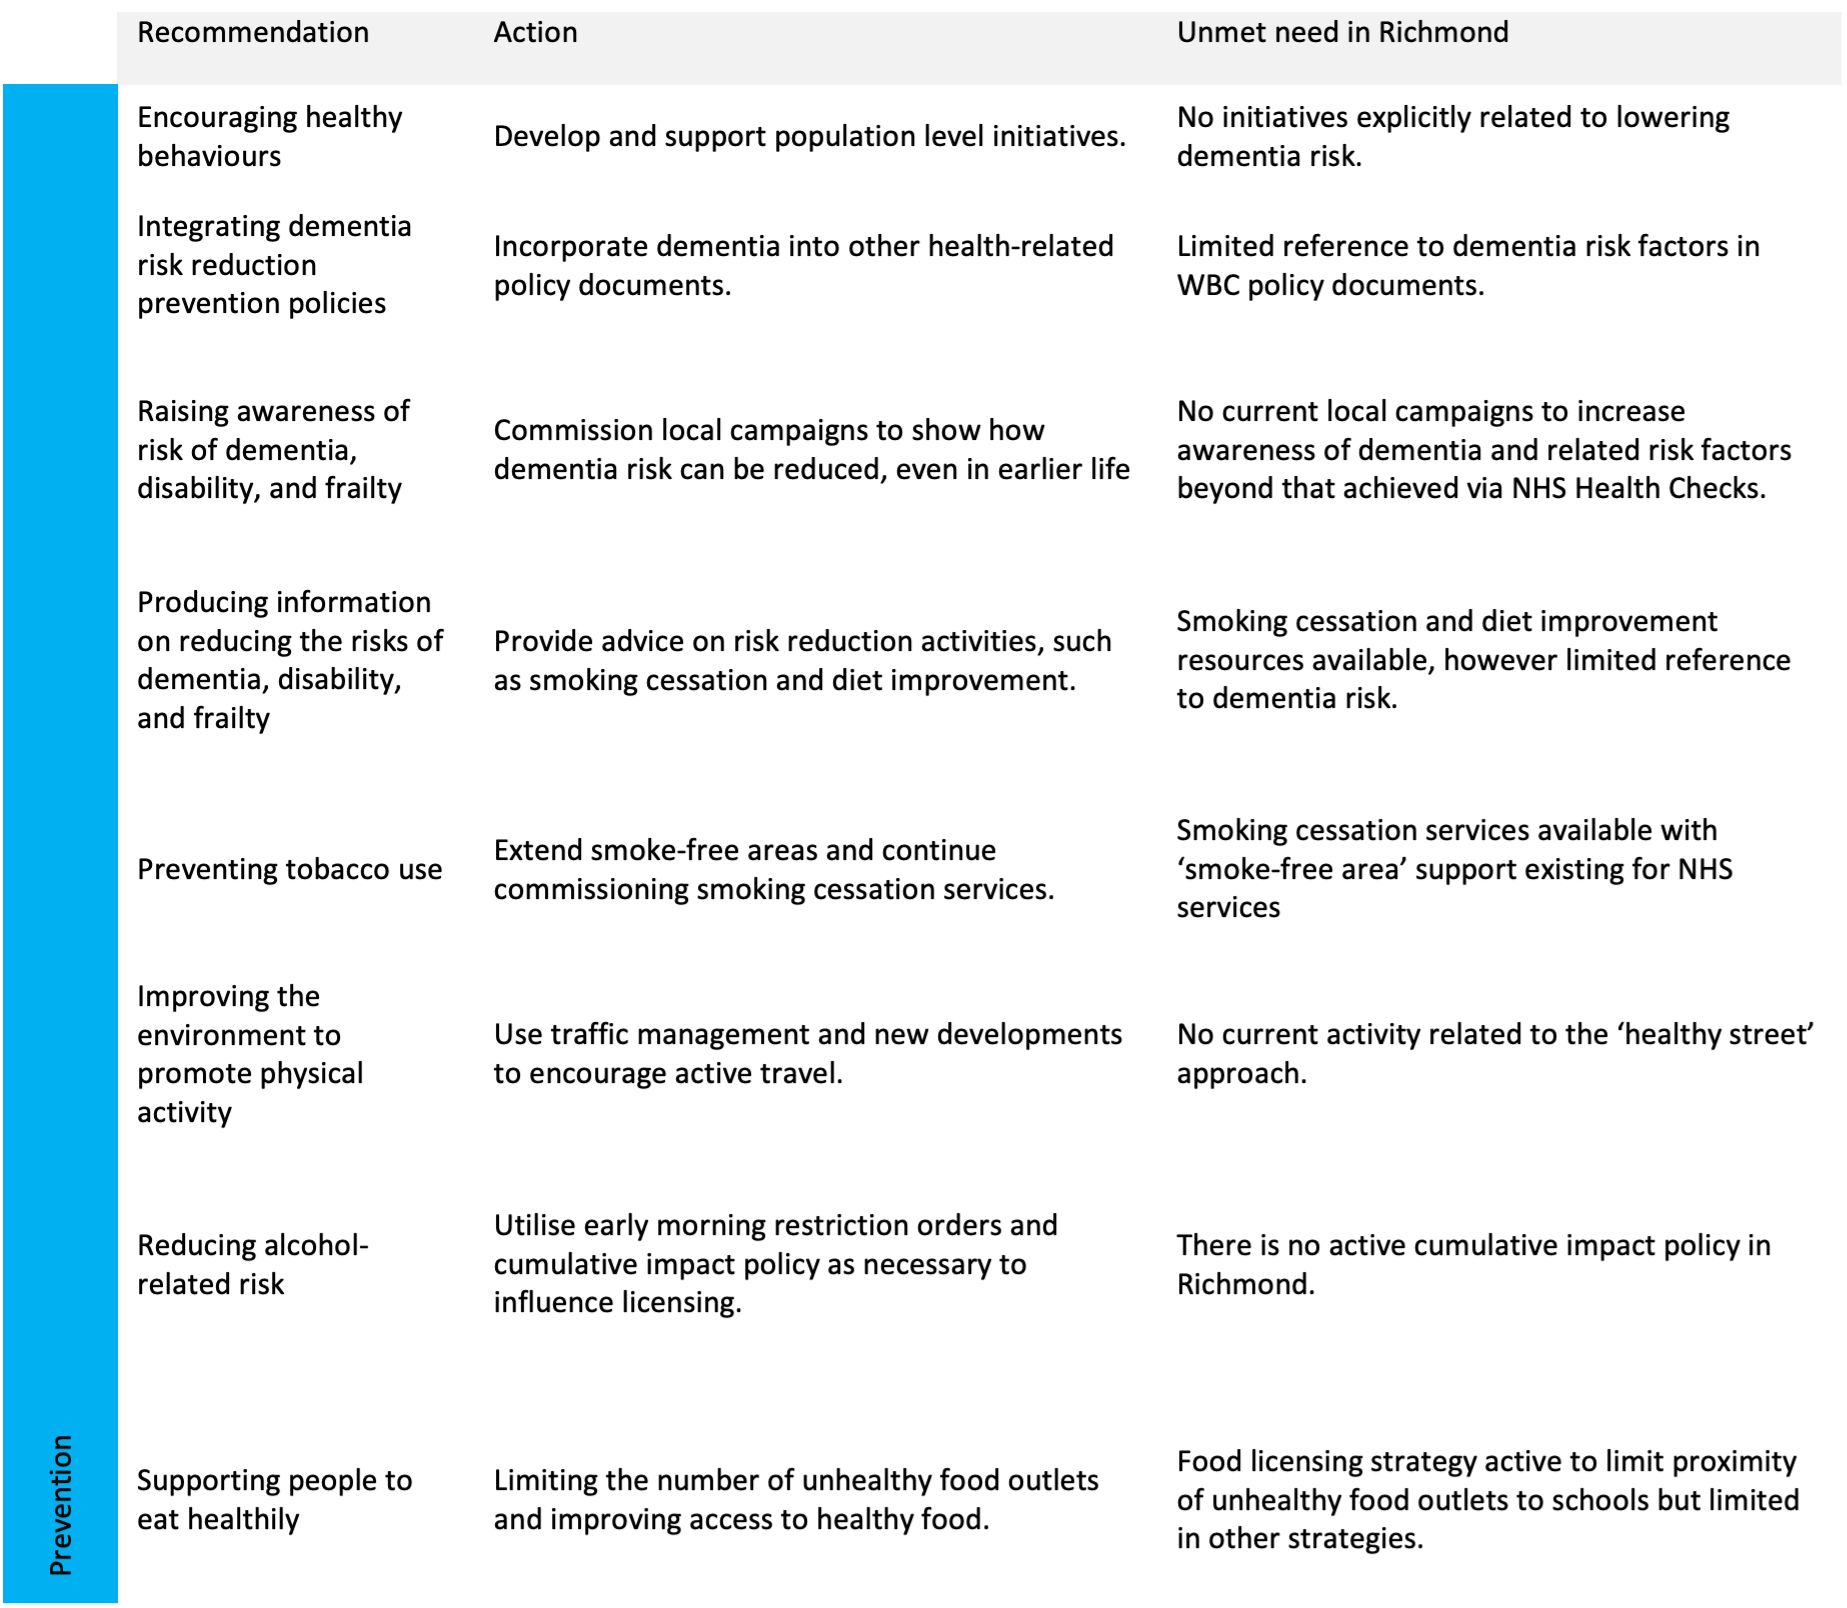Click 'Smoking cessation and diet improvement resources available' cell
This screenshot has height=1608, width=1847.
[1483, 660]
